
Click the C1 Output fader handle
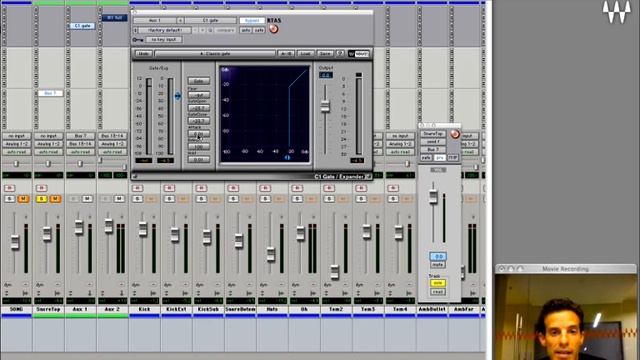325,106
